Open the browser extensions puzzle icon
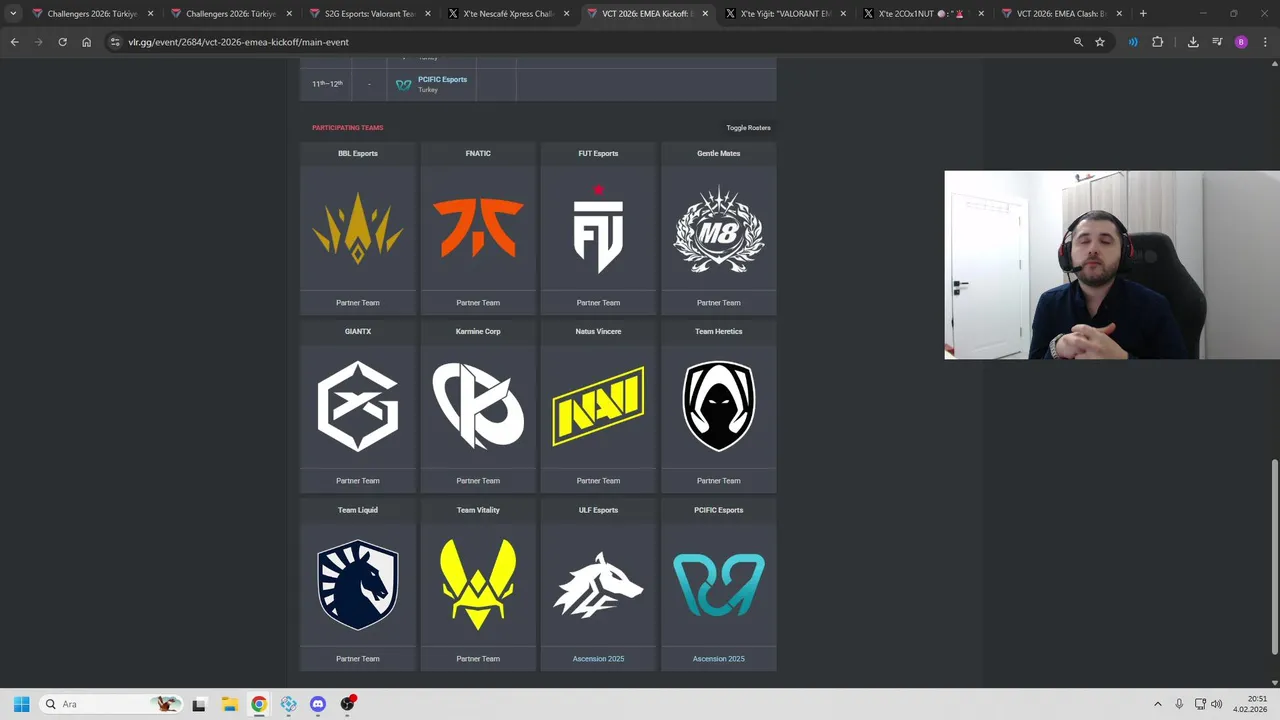The width and height of the screenshot is (1280, 720). pos(1157,42)
